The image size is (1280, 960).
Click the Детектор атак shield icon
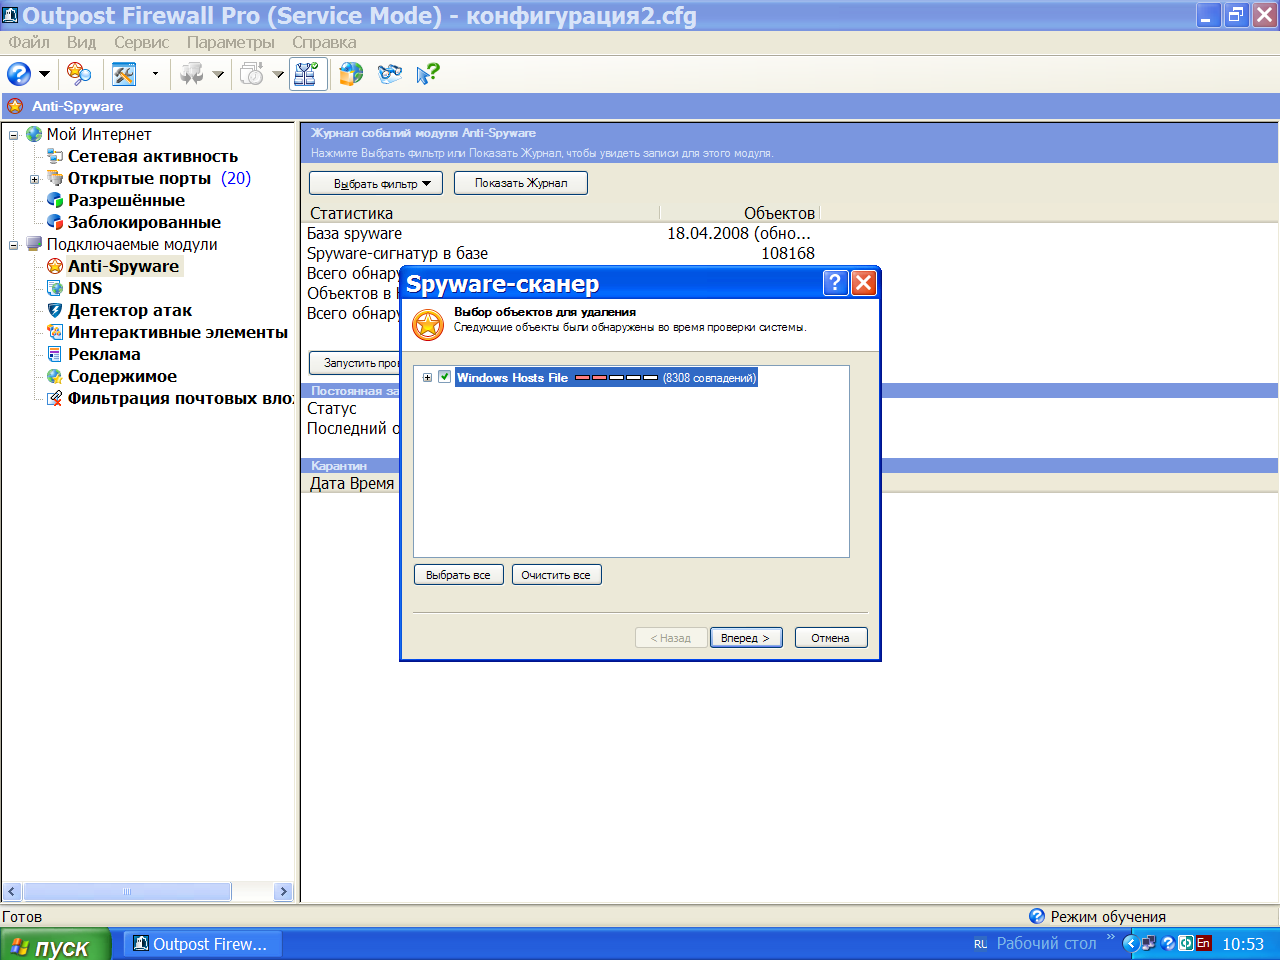click(x=55, y=310)
